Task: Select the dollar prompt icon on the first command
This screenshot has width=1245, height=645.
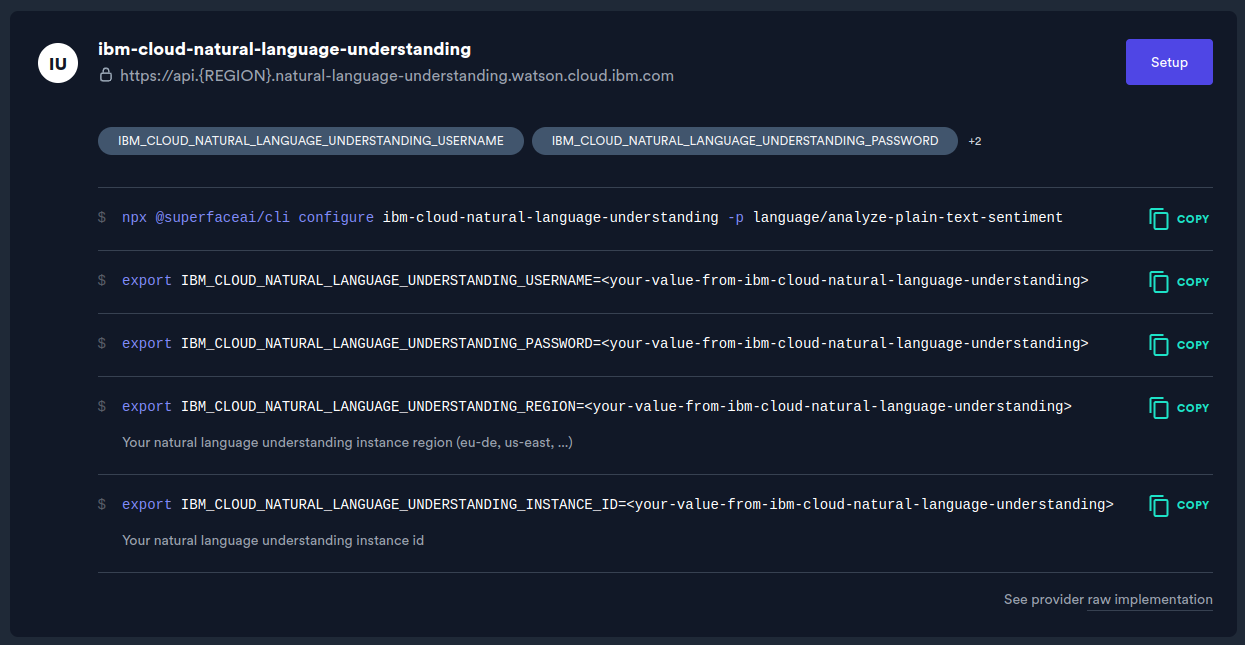Action: click(101, 217)
